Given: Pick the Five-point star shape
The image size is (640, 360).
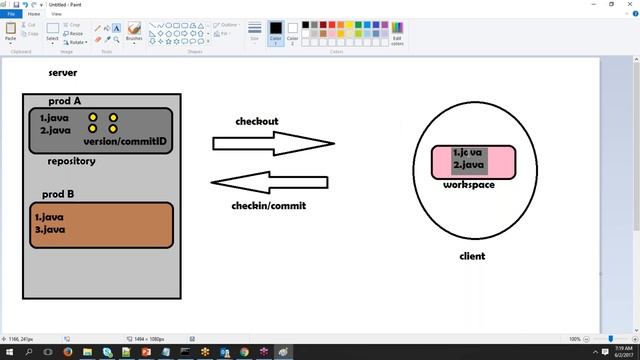Looking at the screenshot, I should (x=169, y=41).
